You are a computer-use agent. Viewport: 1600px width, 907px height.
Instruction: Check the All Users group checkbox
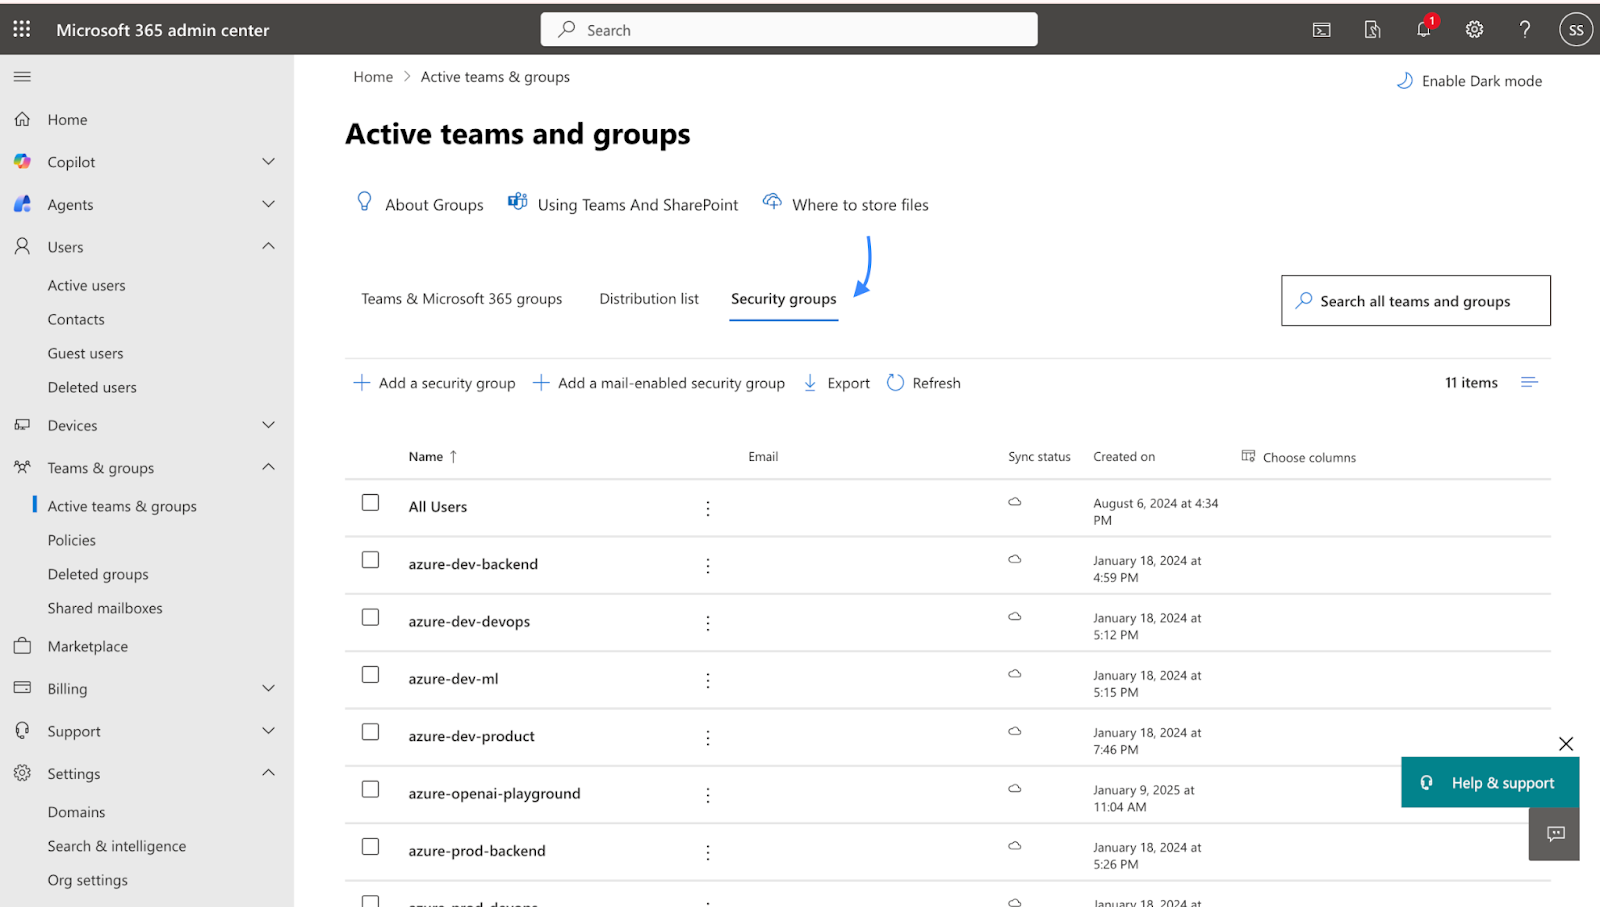(370, 503)
